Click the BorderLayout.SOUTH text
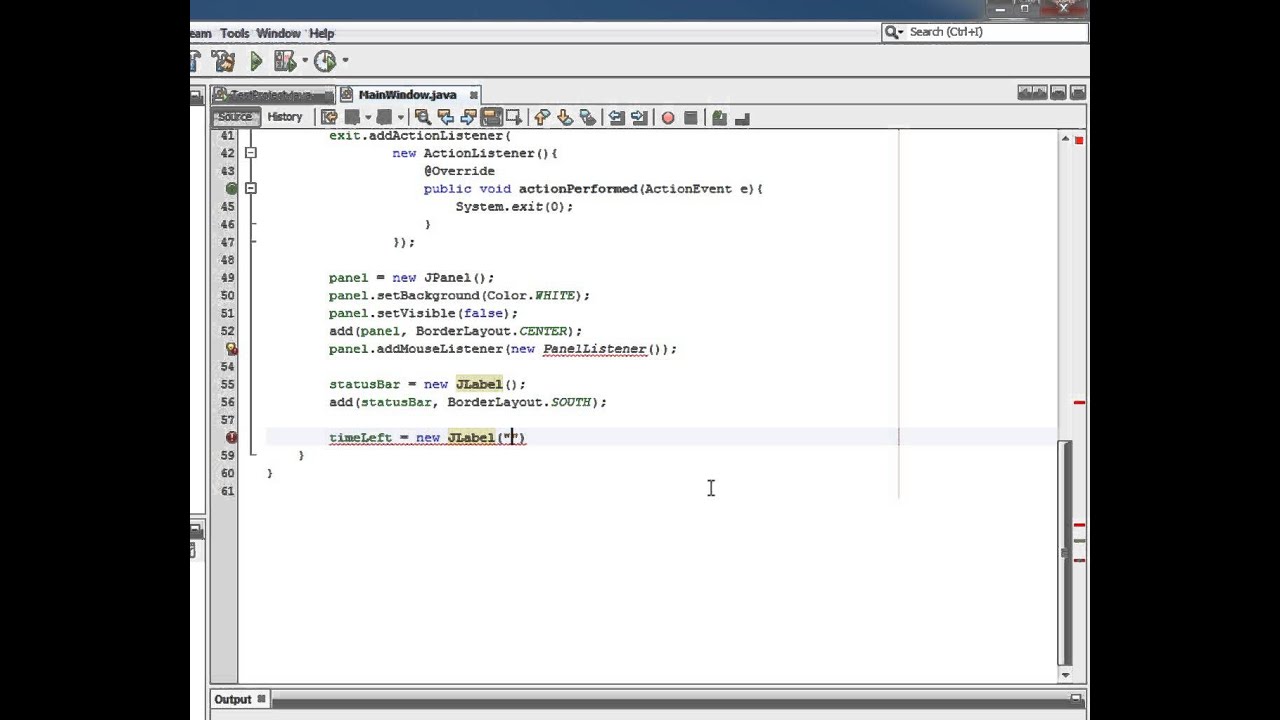Viewport: 1280px width, 720px height. click(x=519, y=402)
